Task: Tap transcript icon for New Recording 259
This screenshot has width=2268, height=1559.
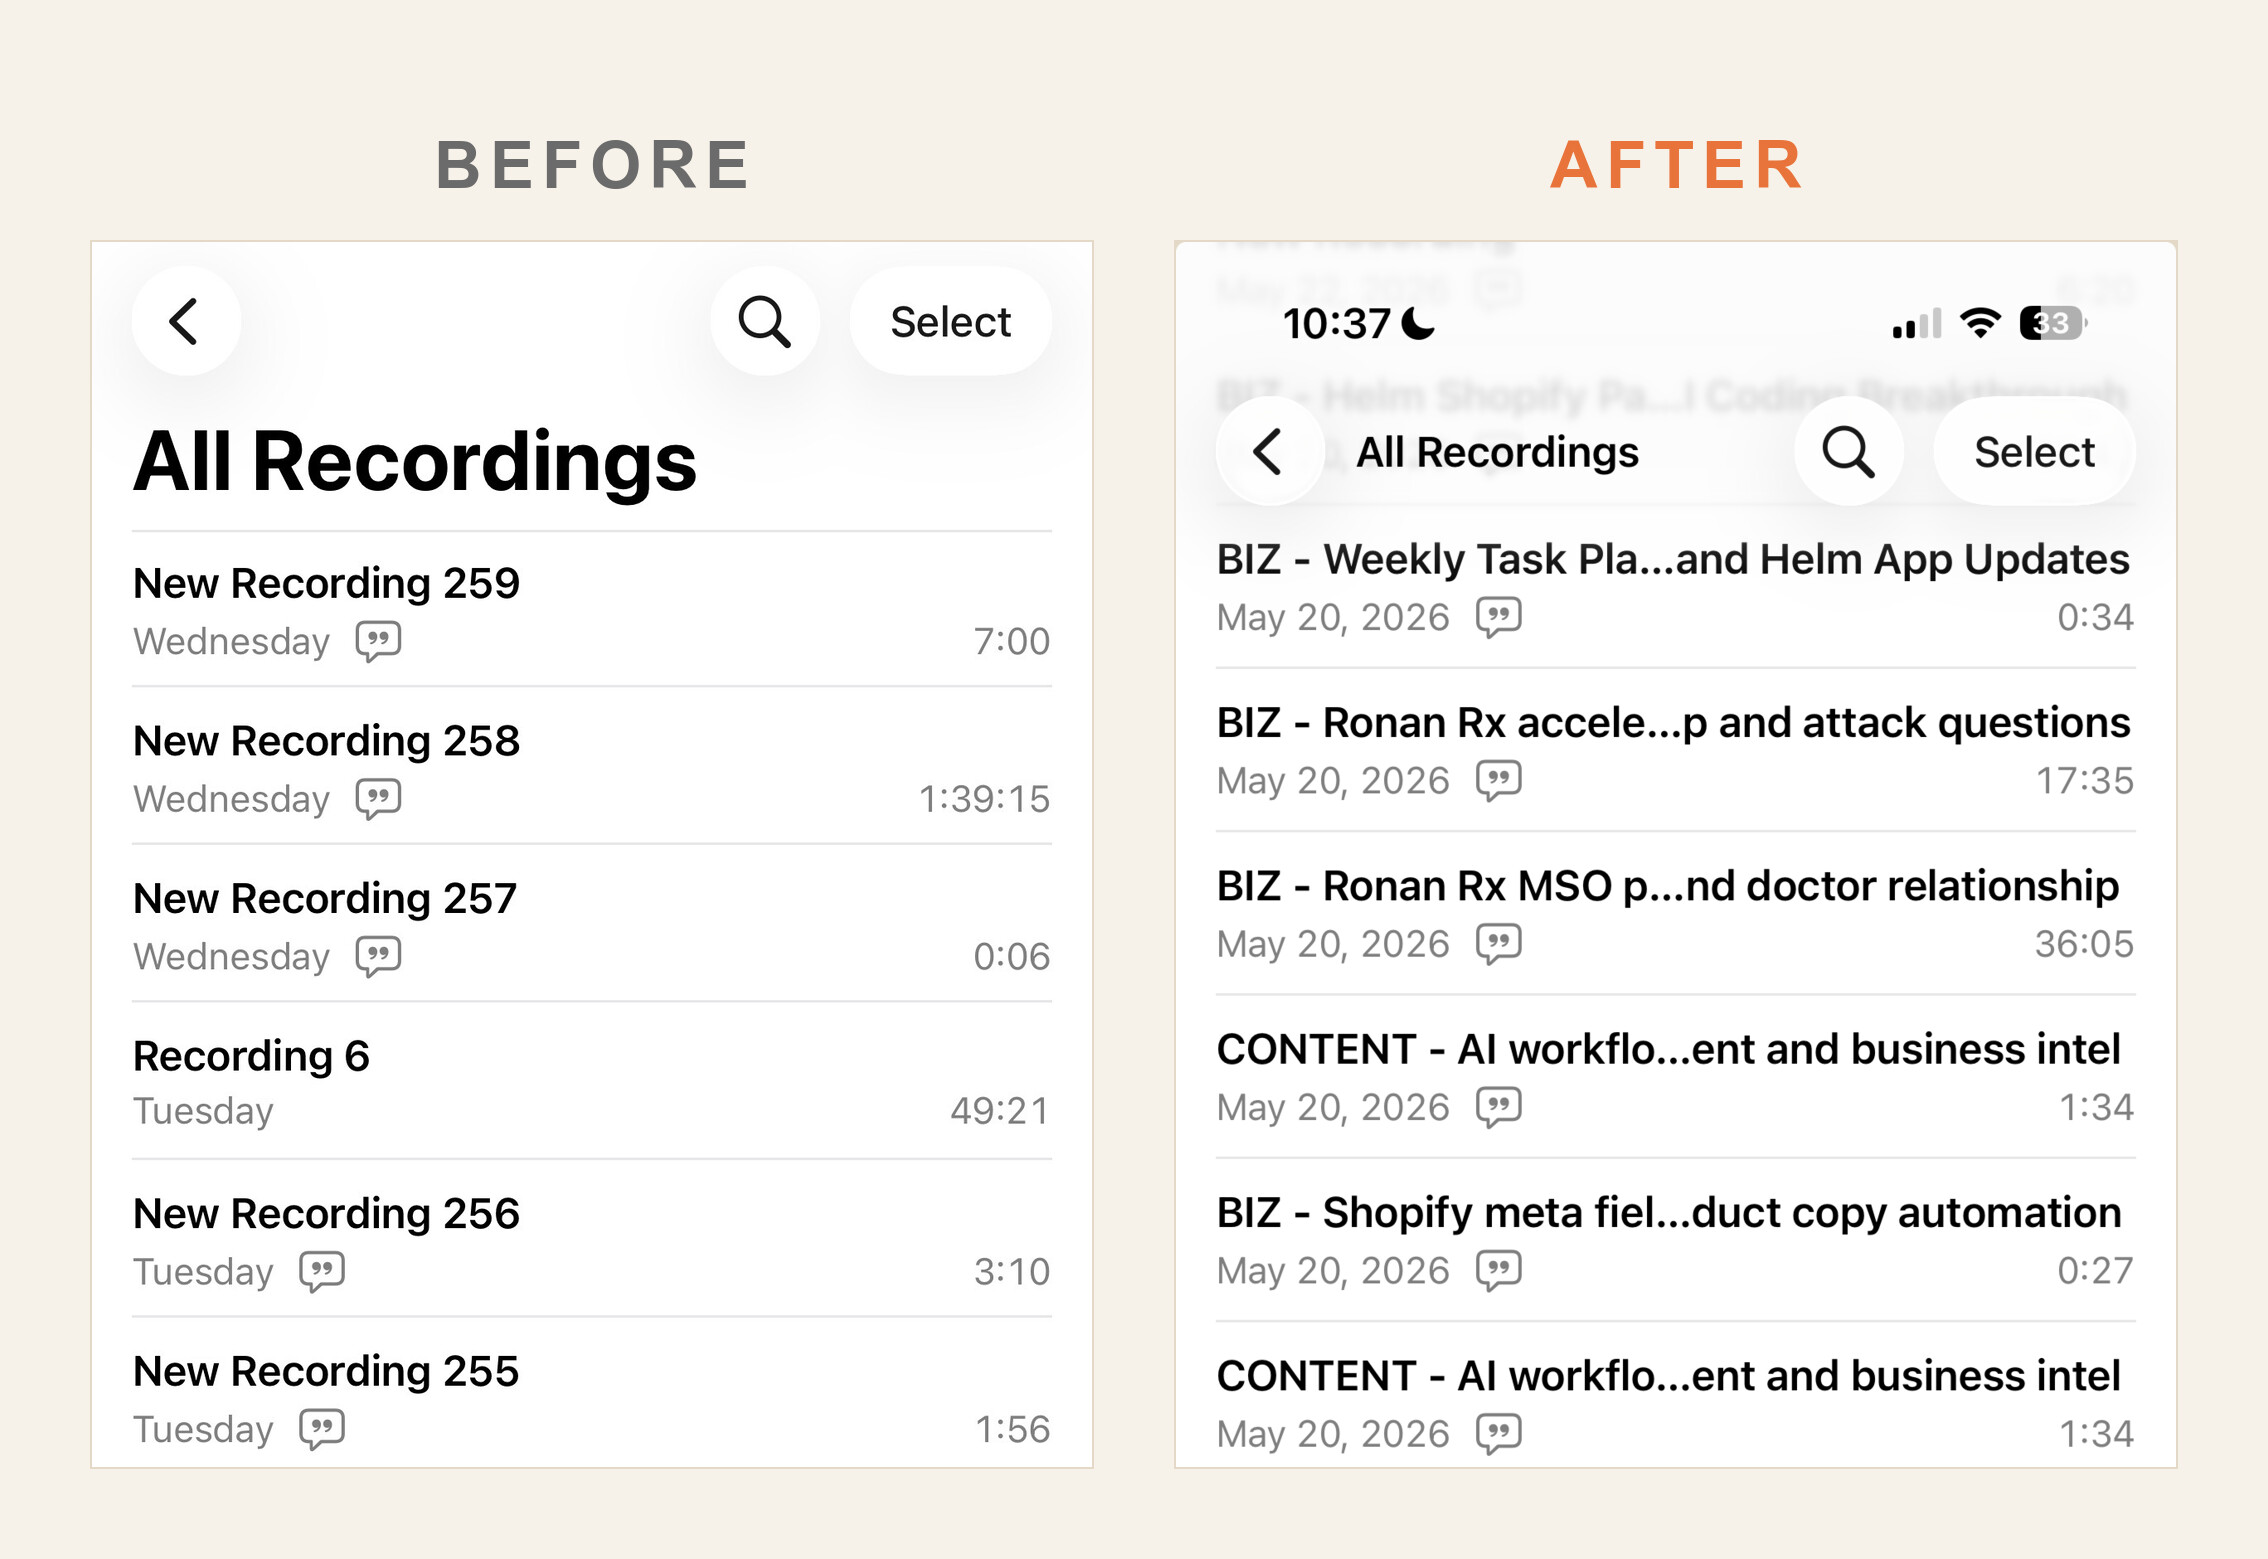Action: (x=379, y=641)
